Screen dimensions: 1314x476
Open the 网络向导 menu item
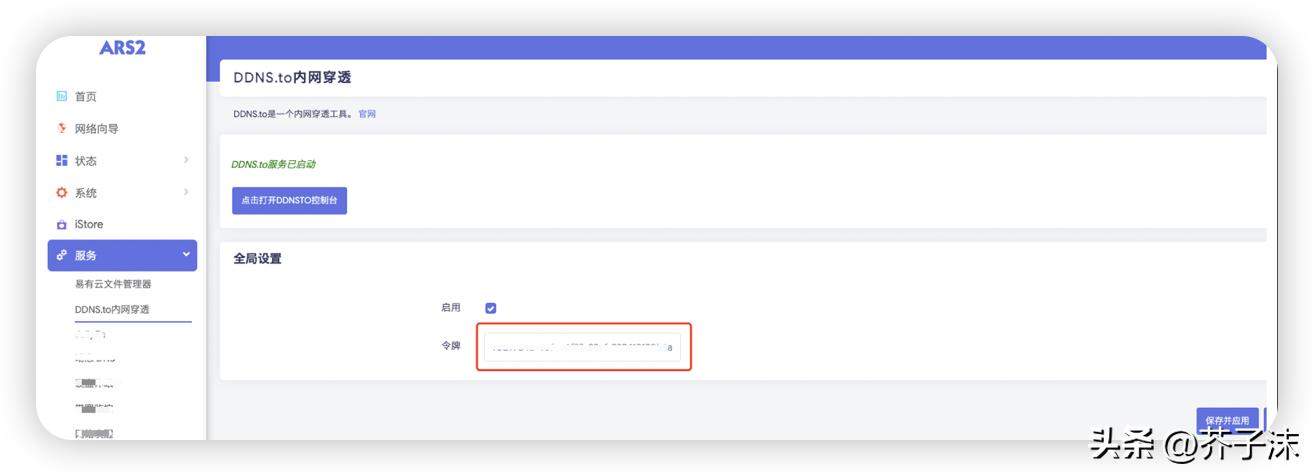tap(97, 129)
